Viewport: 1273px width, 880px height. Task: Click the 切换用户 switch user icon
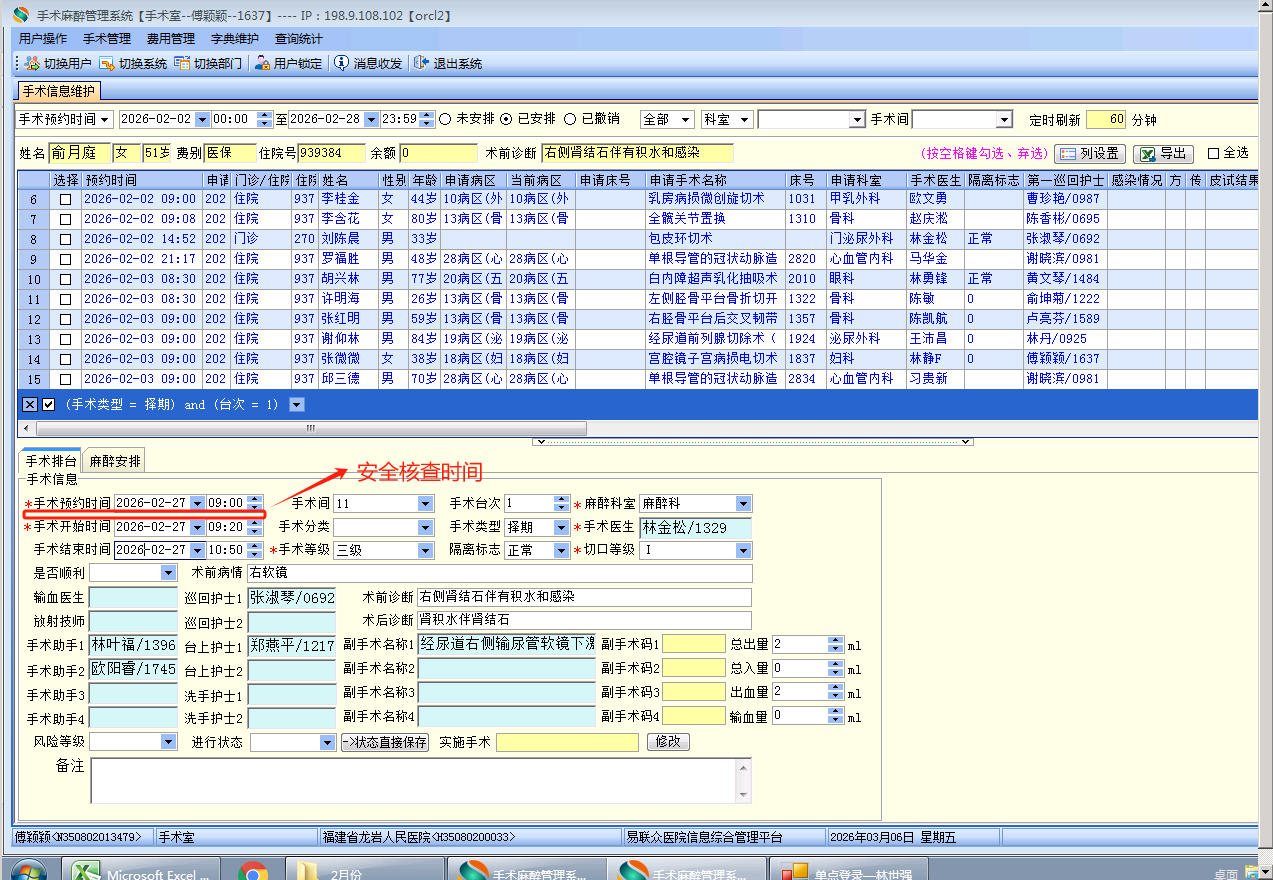pyautogui.click(x=31, y=63)
